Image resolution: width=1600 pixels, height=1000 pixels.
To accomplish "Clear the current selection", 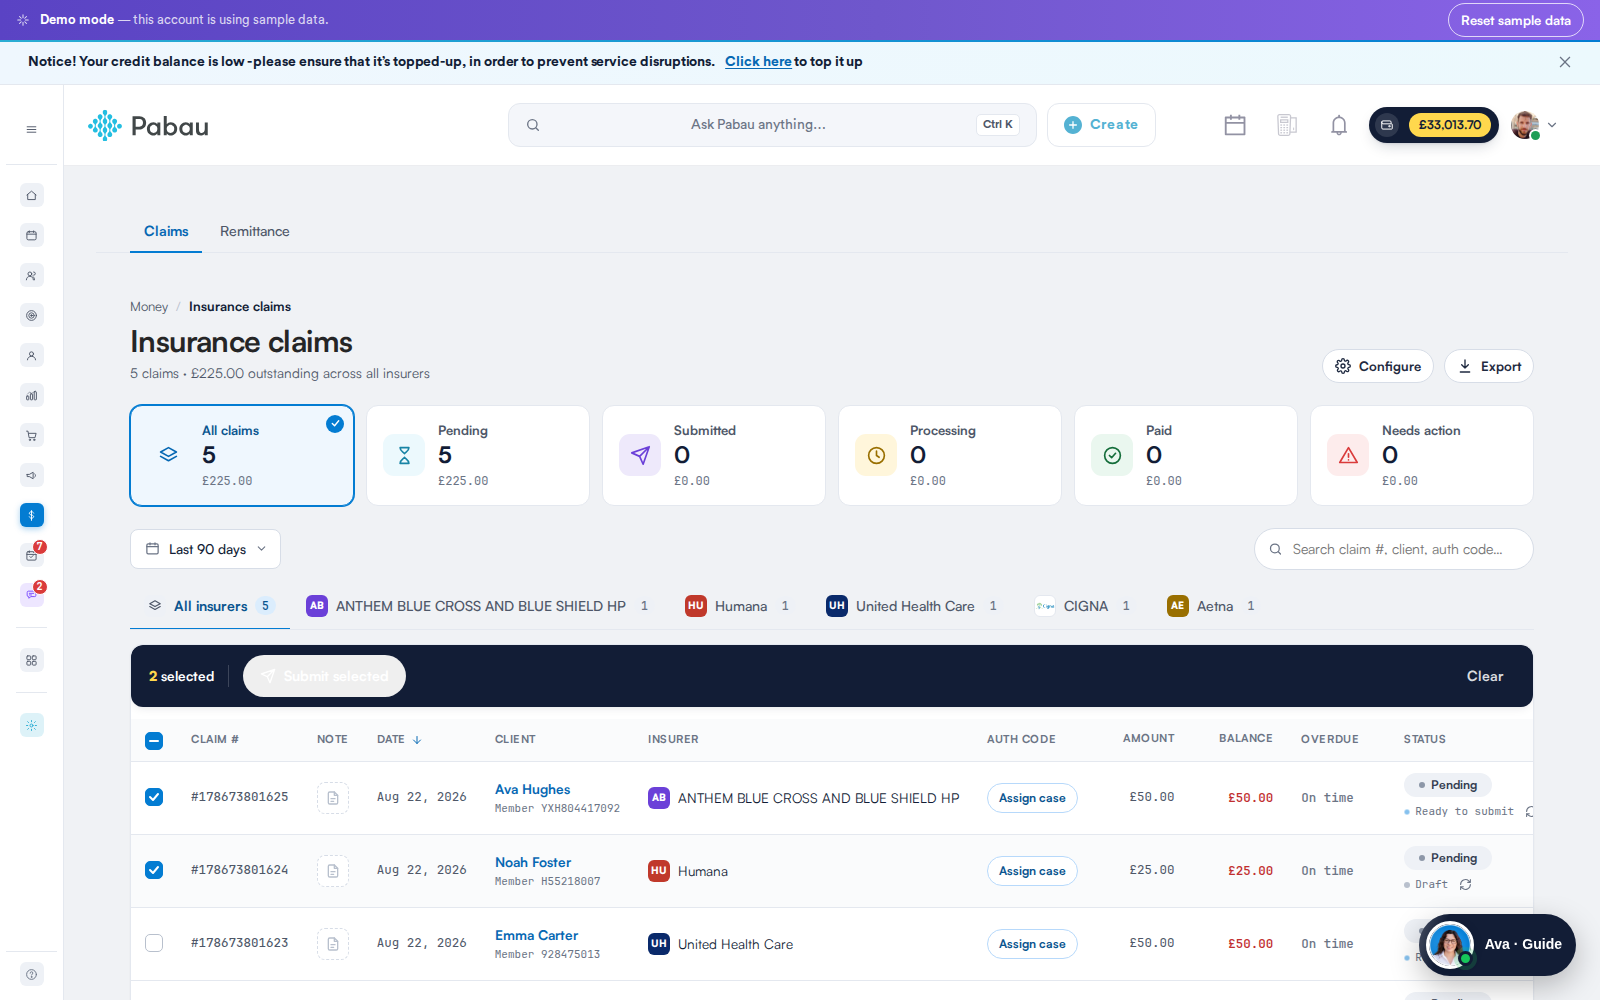I will (x=1484, y=676).
